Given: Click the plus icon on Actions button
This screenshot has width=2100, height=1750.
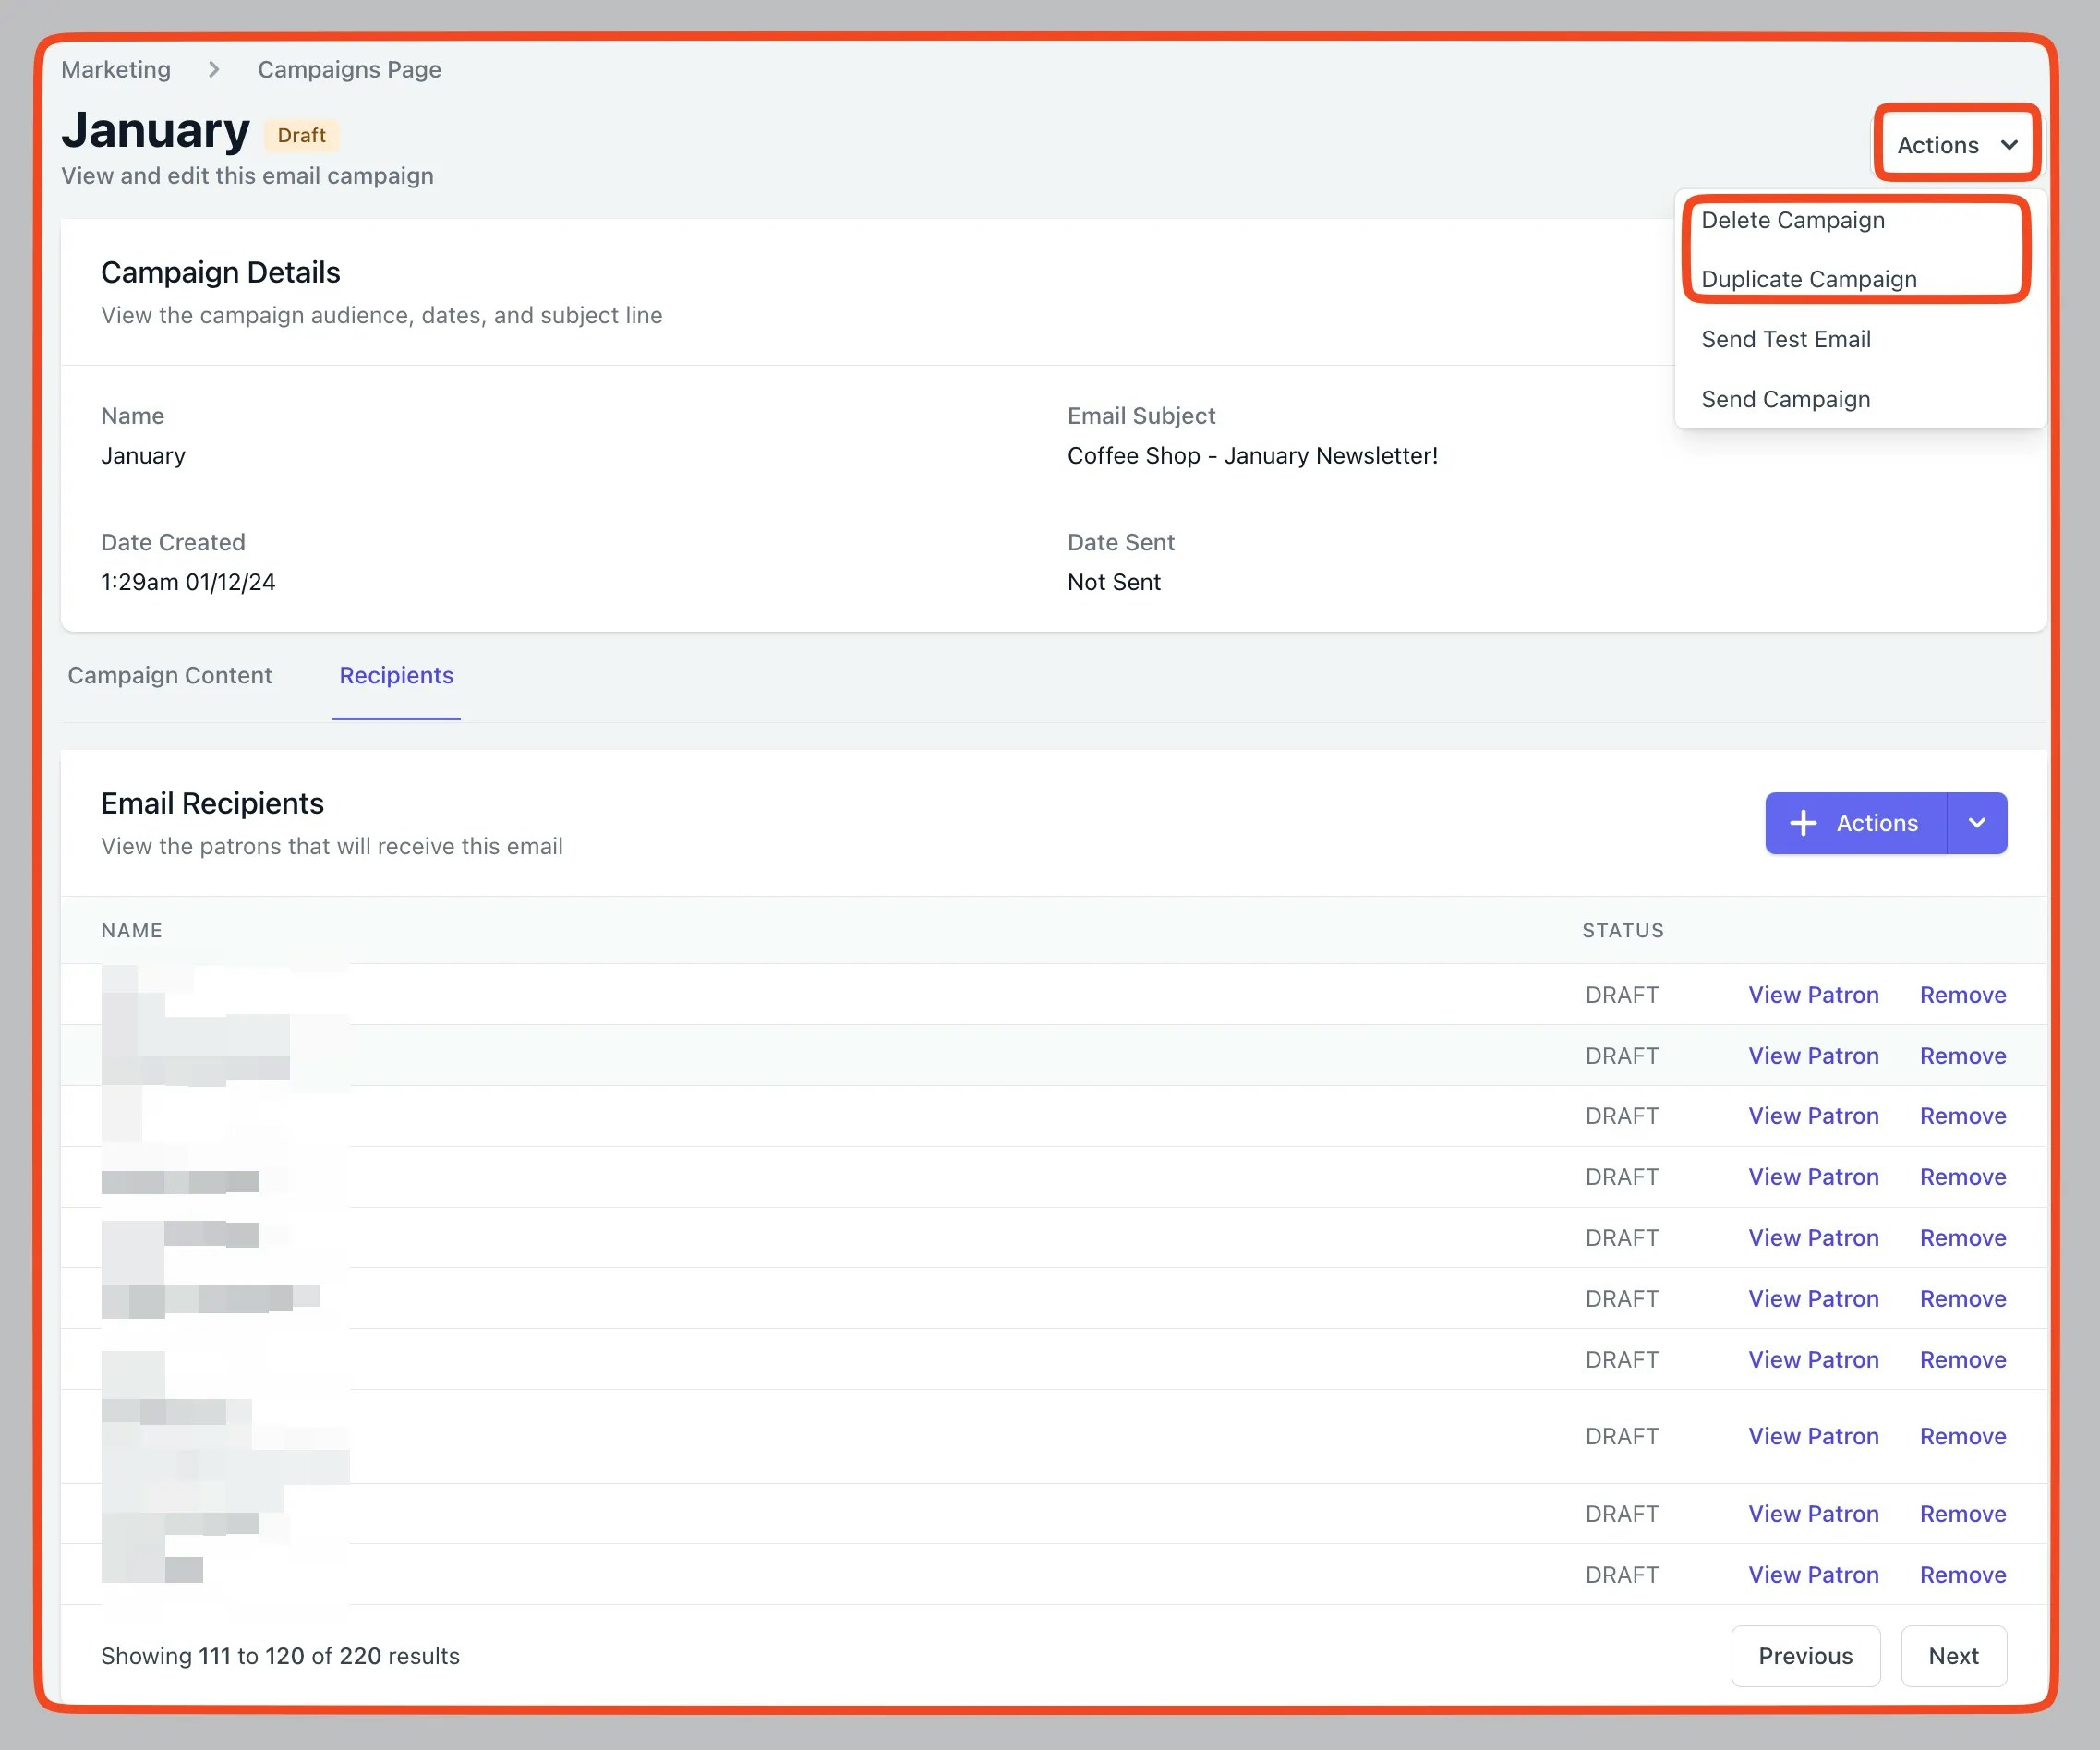Looking at the screenshot, I should [x=1802, y=823].
